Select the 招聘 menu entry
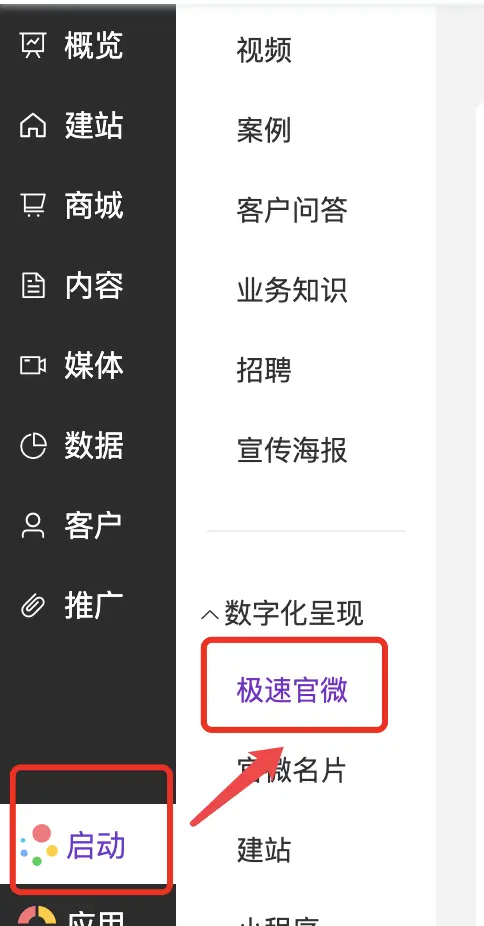 (x=264, y=370)
